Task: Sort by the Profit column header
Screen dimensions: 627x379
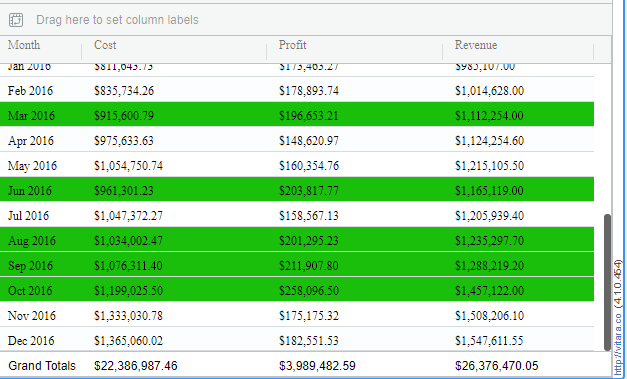Action: point(292,45)
